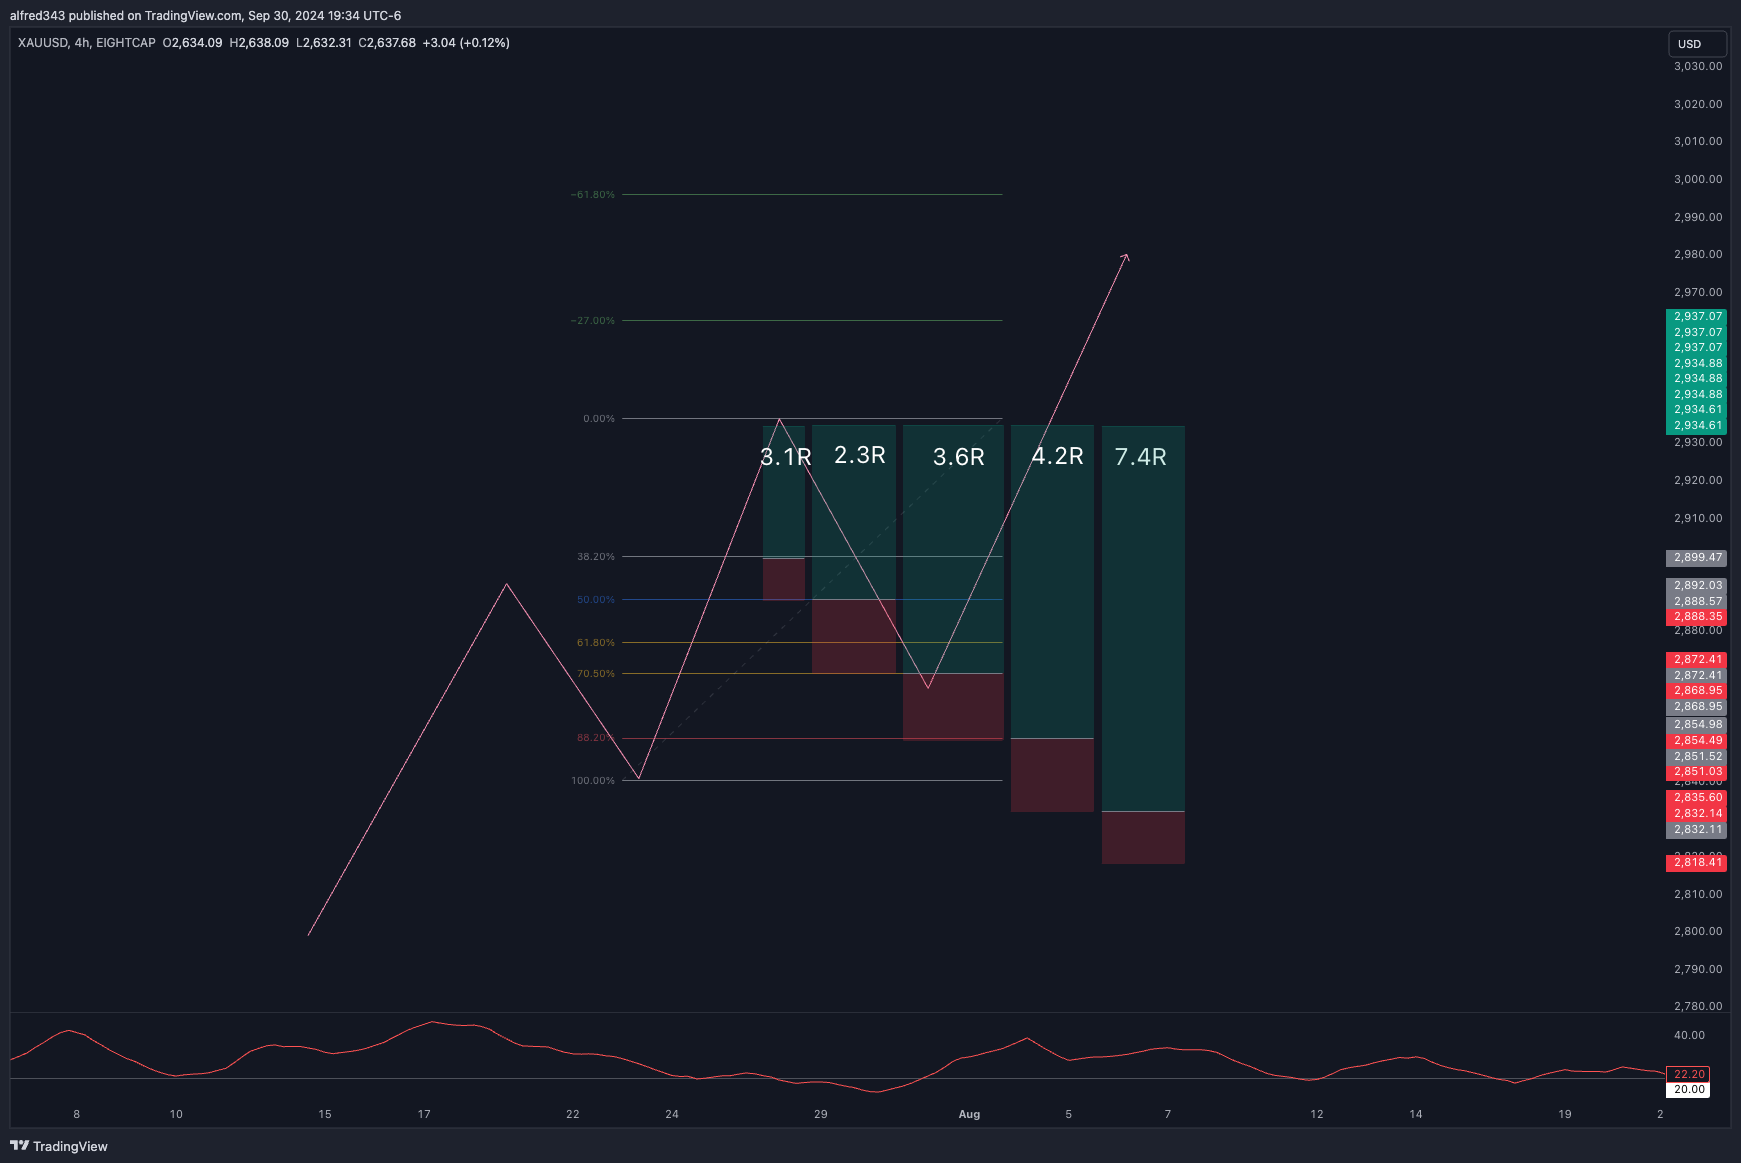Viewport: 1741px width, 1163px height.
Task: Click the -61.80% Fibonacci extension label
Action: pyautogui.click(x=593, y=195)
